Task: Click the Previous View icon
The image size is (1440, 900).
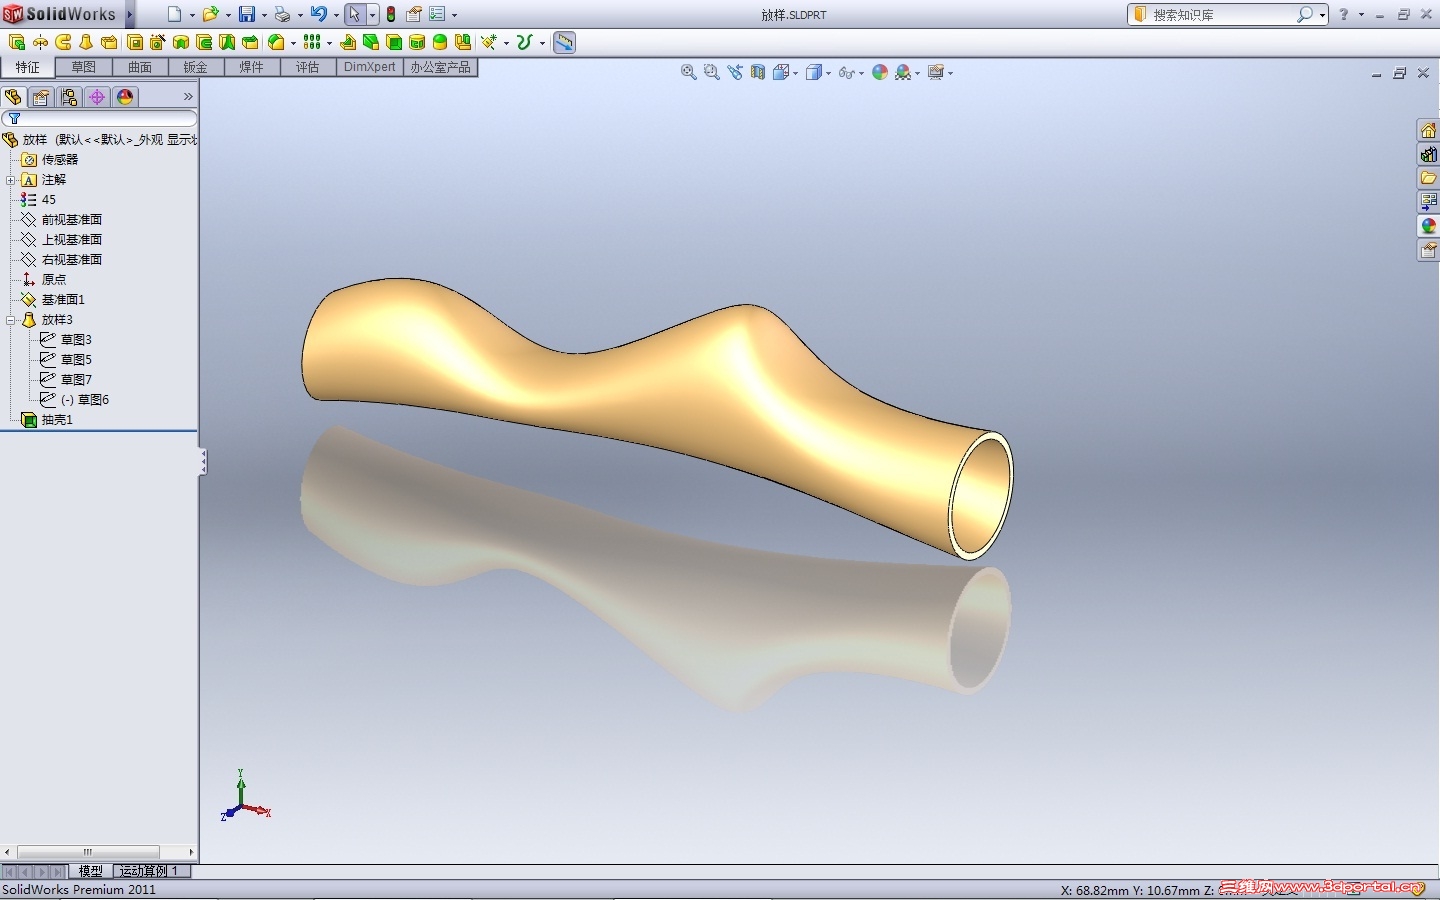Action: (x=735, y=72)
